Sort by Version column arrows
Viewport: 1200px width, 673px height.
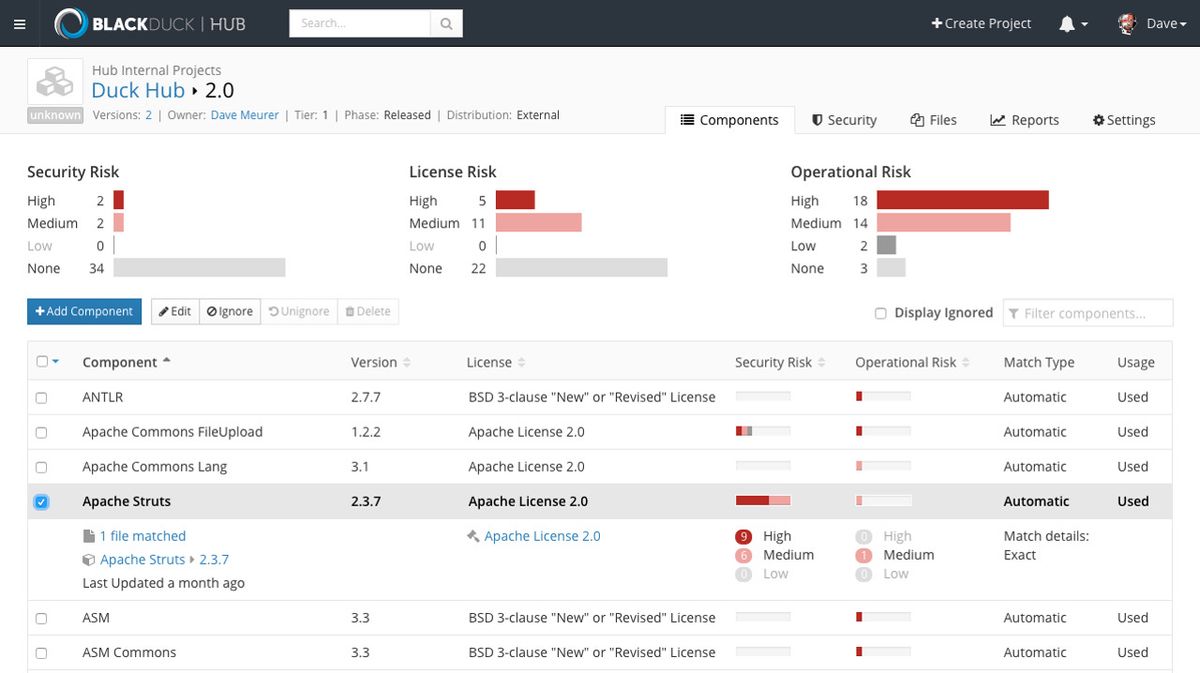point(406,363)
